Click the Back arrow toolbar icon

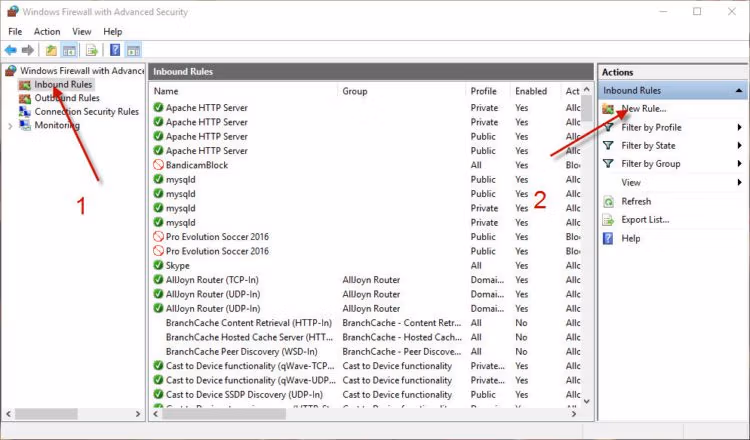click(11, 50)
